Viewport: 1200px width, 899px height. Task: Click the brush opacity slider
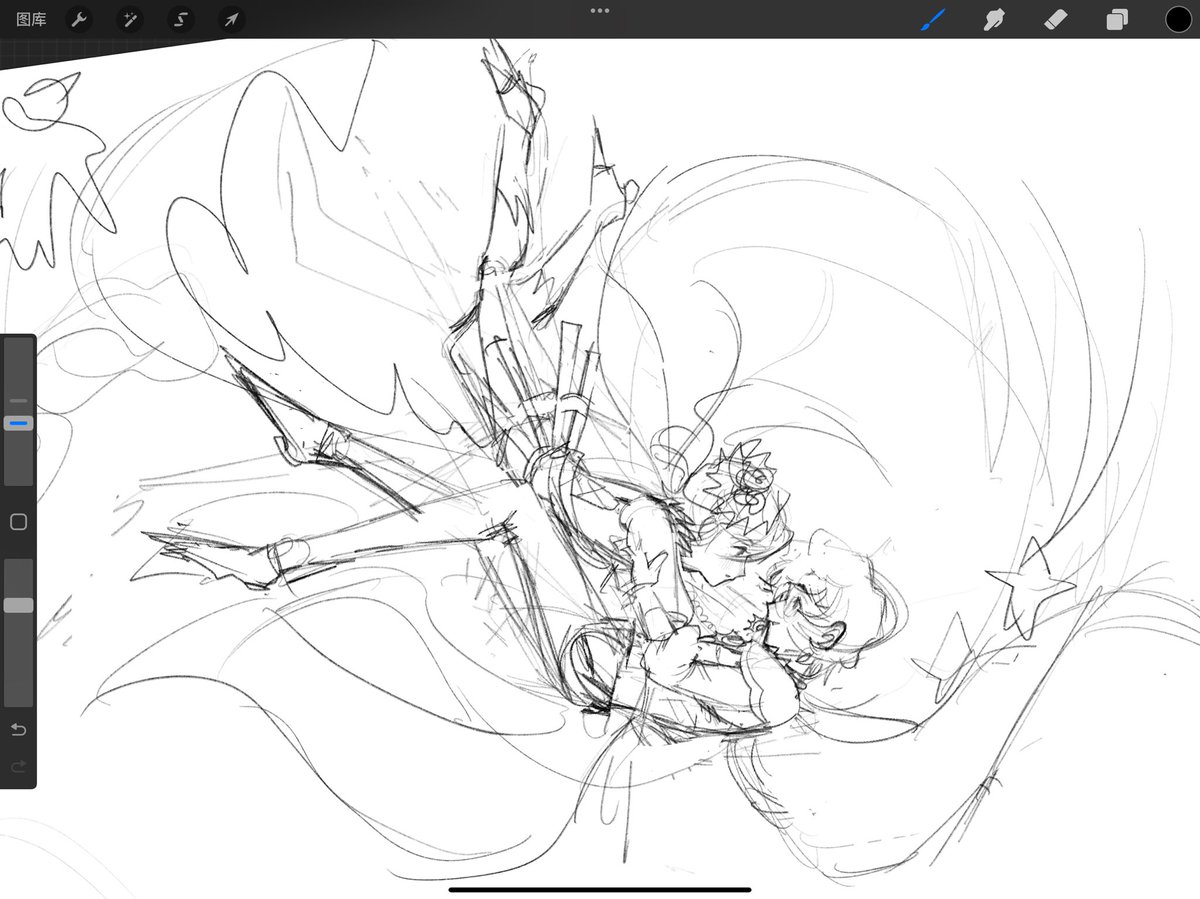coord(19,632)
